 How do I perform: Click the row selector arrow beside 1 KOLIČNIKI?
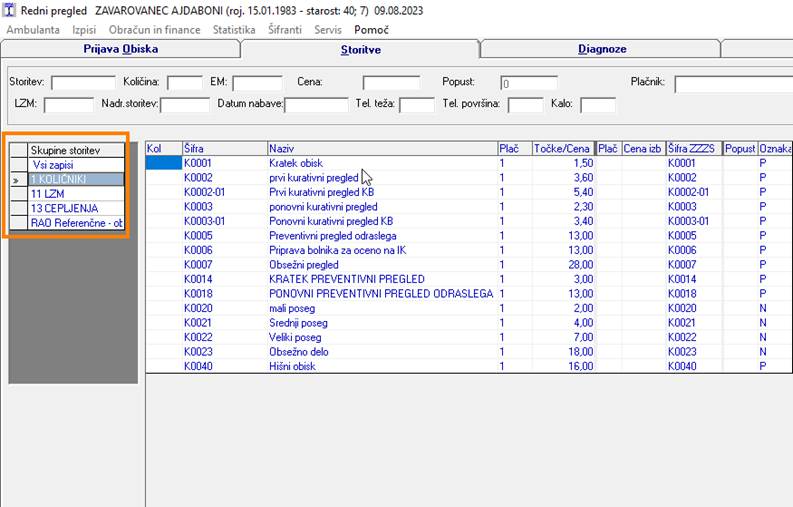18,179
